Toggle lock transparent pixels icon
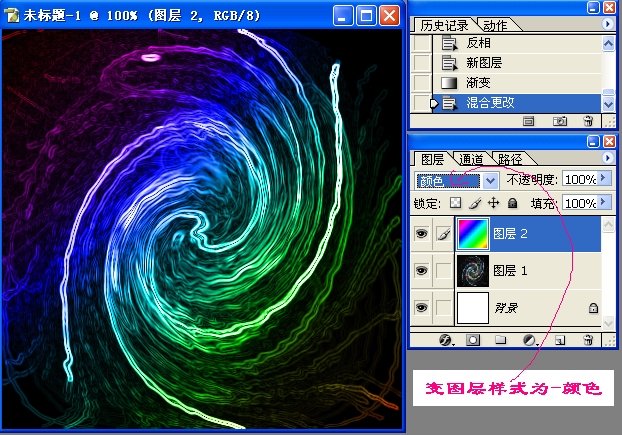The width and height of the screenshot is (622, 435). (456, 203)
